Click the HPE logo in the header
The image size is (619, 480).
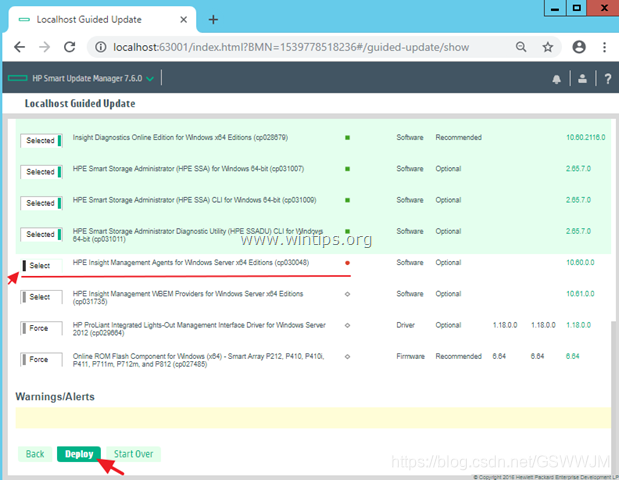18,78
